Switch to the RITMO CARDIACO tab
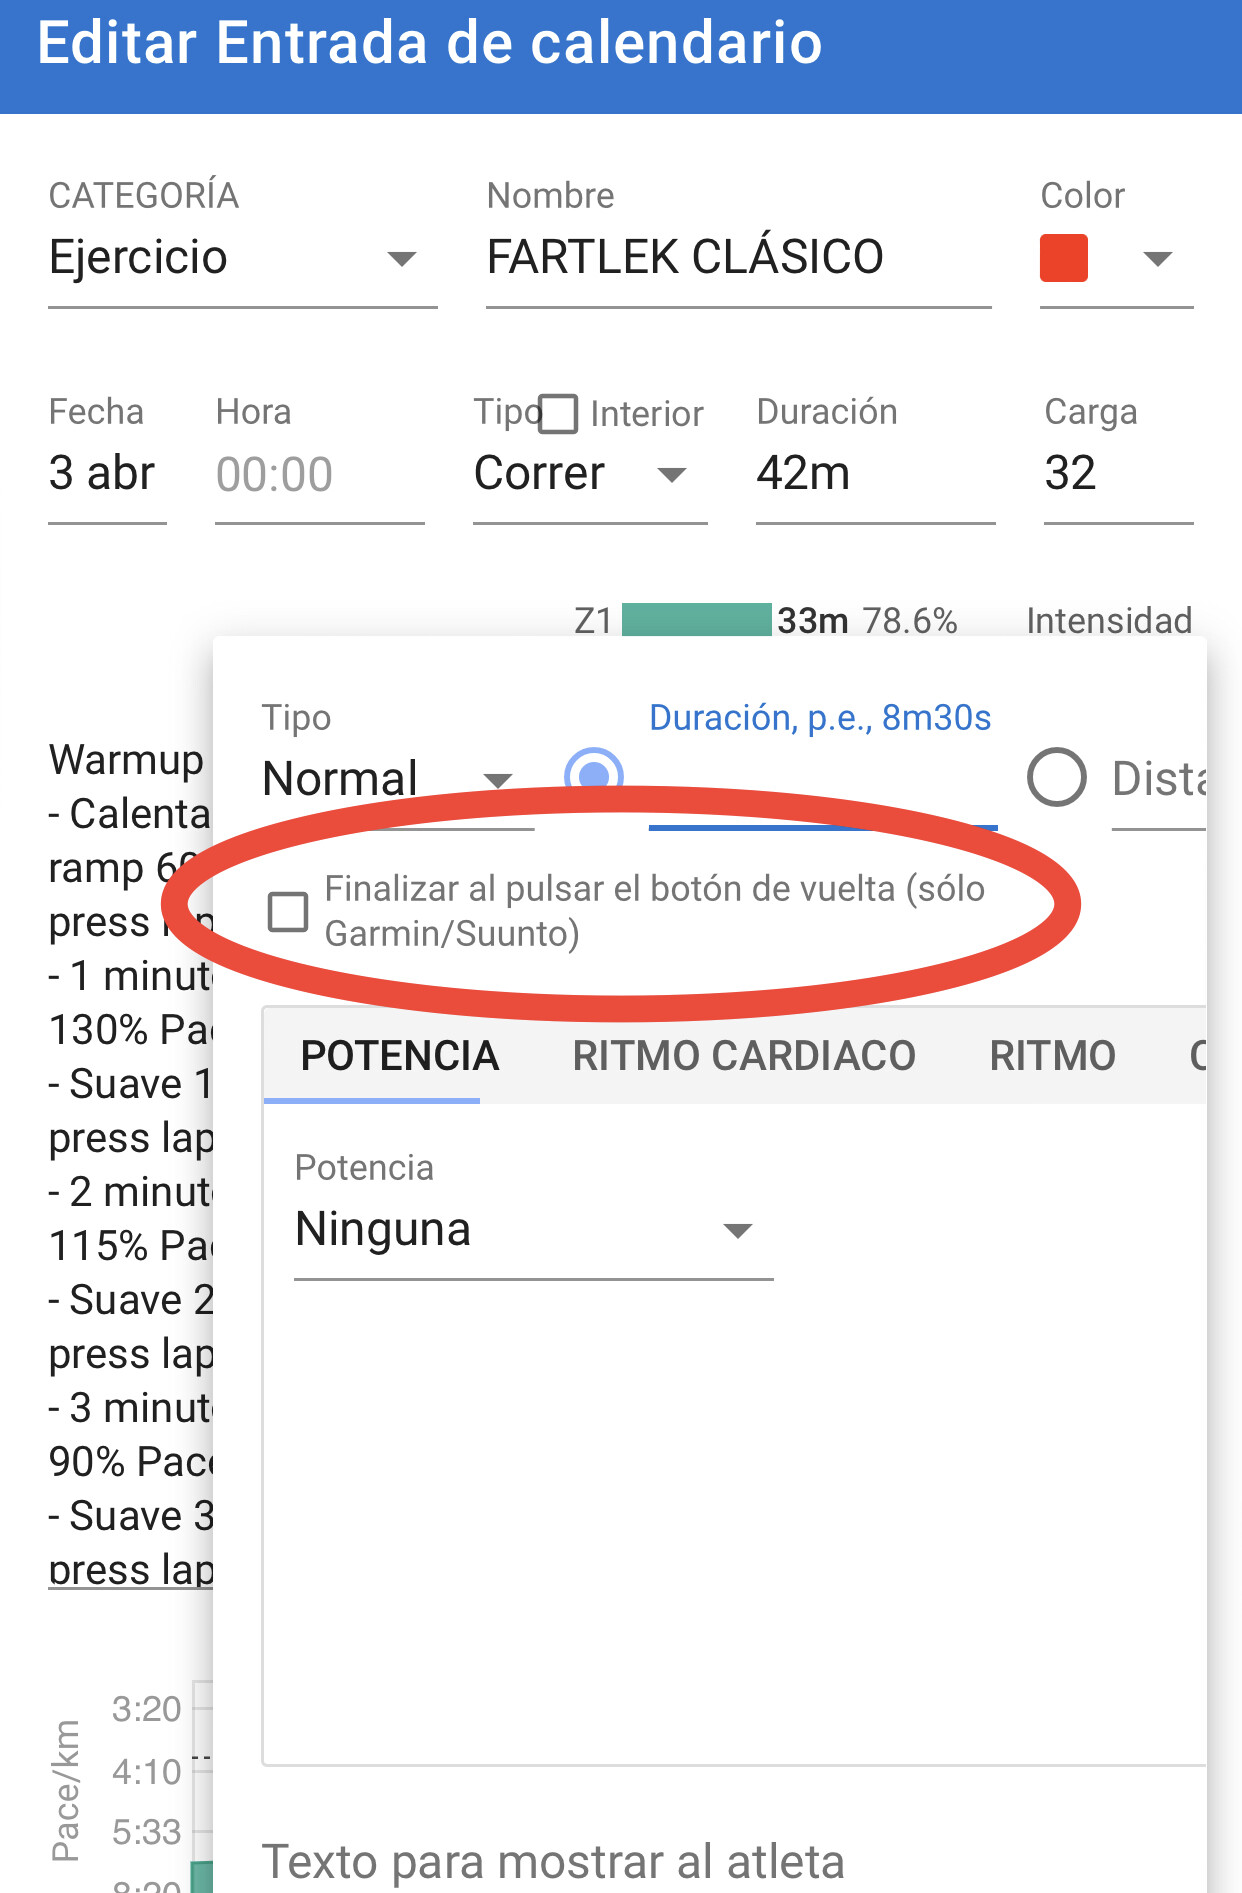This screenshot has width=1242, height=1893. (743, 1055)
